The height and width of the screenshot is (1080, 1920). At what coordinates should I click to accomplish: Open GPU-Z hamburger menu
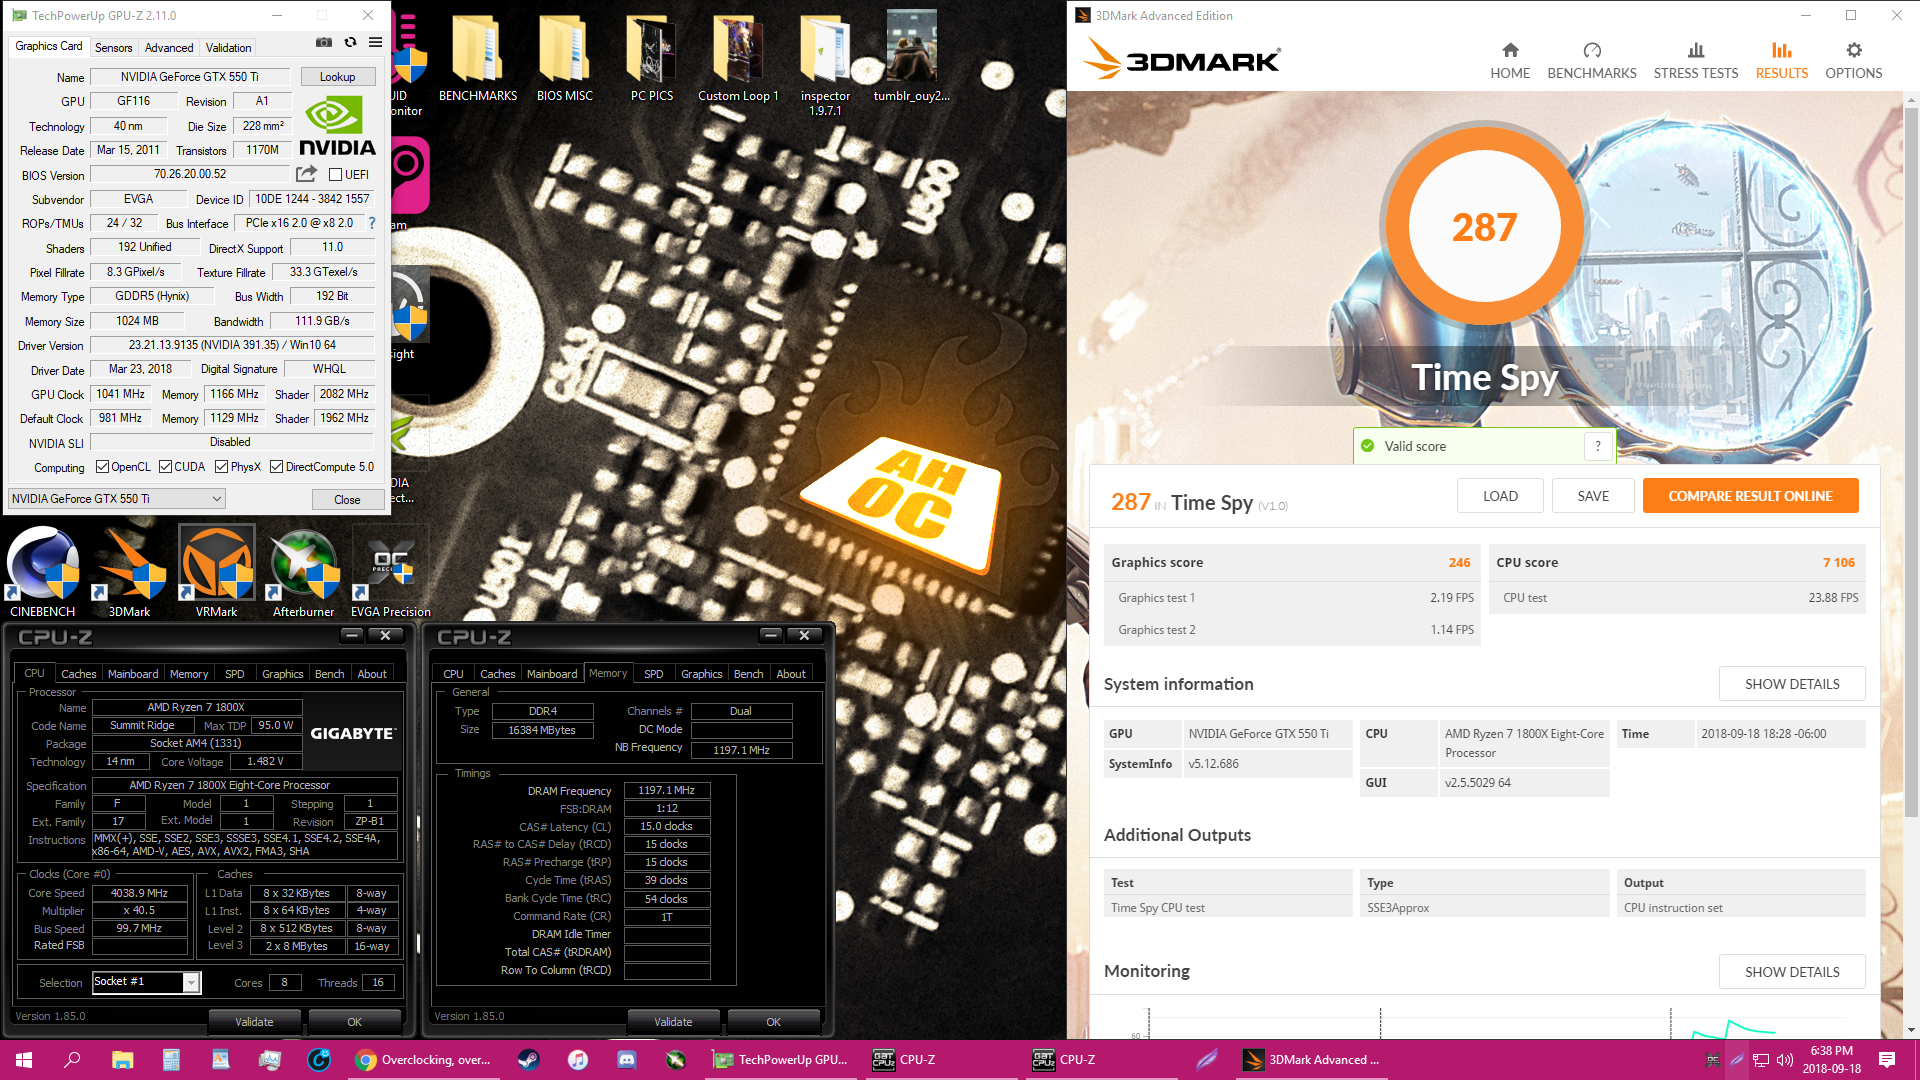375,43
